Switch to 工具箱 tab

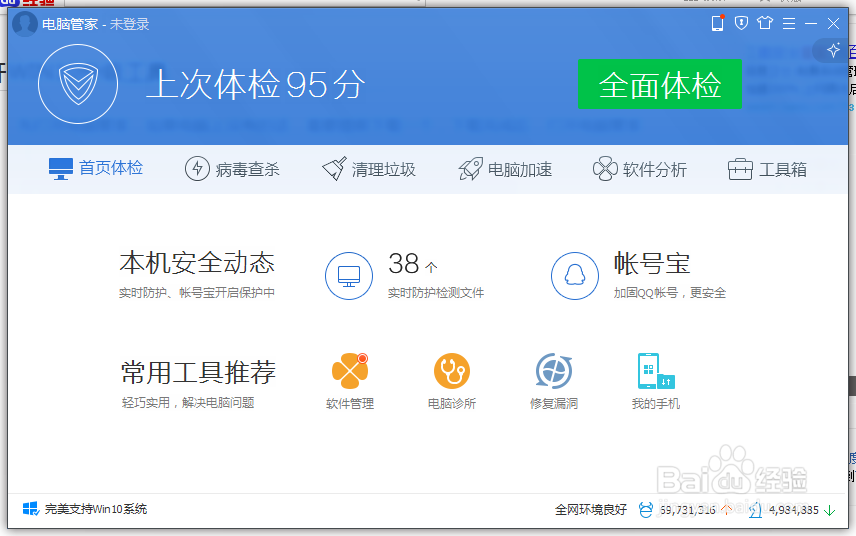768,169
